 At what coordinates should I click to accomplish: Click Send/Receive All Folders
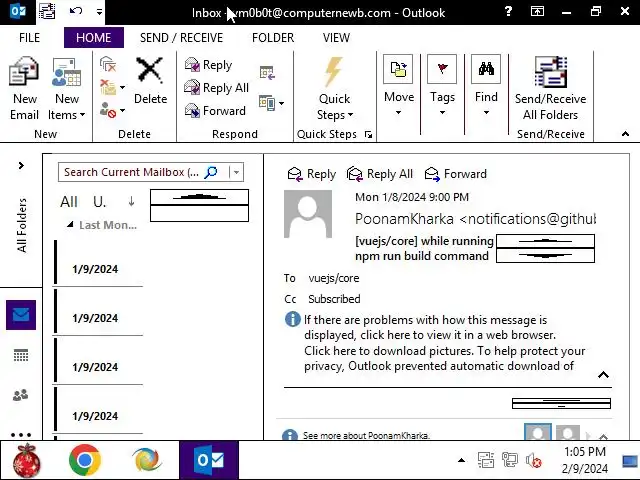(550, 89)
